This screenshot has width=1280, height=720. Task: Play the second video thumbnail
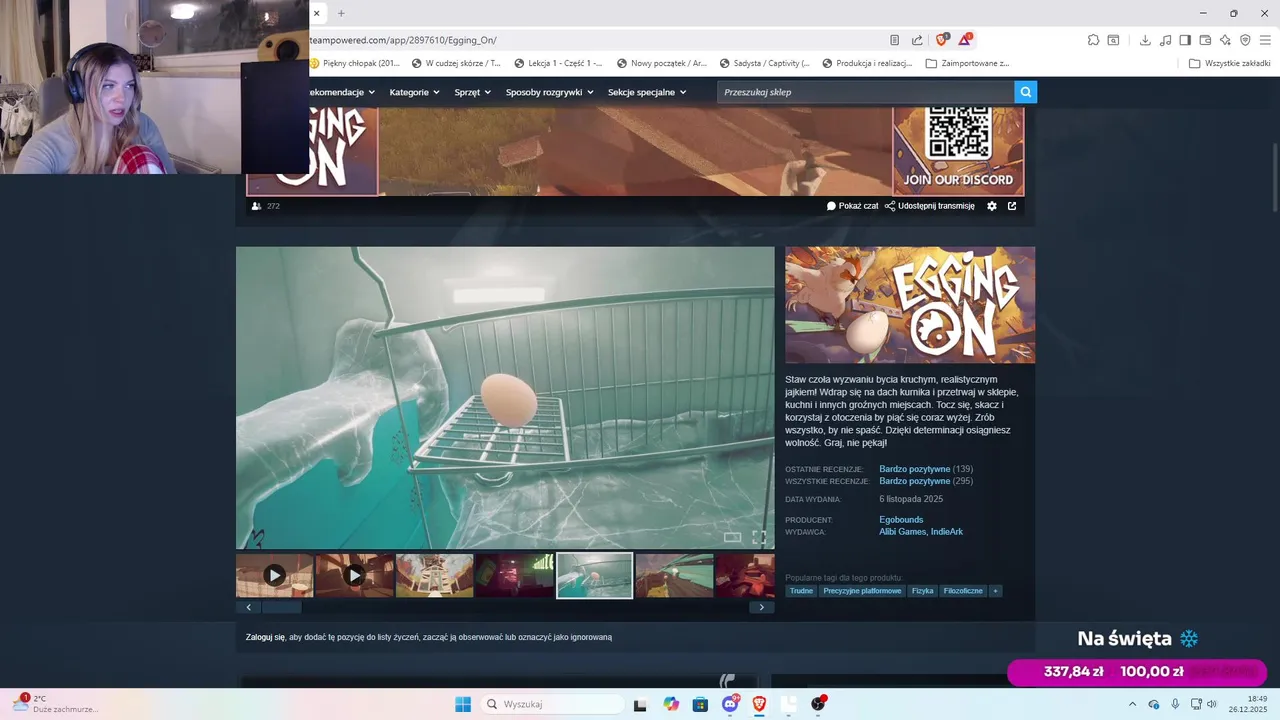[354, 576]
